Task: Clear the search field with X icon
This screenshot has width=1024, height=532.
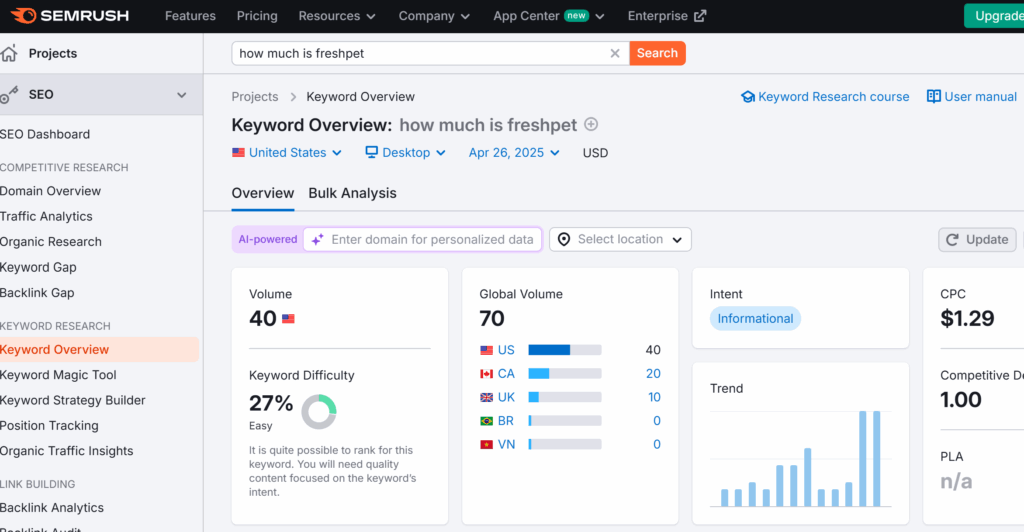Action: tap(615, 54)
